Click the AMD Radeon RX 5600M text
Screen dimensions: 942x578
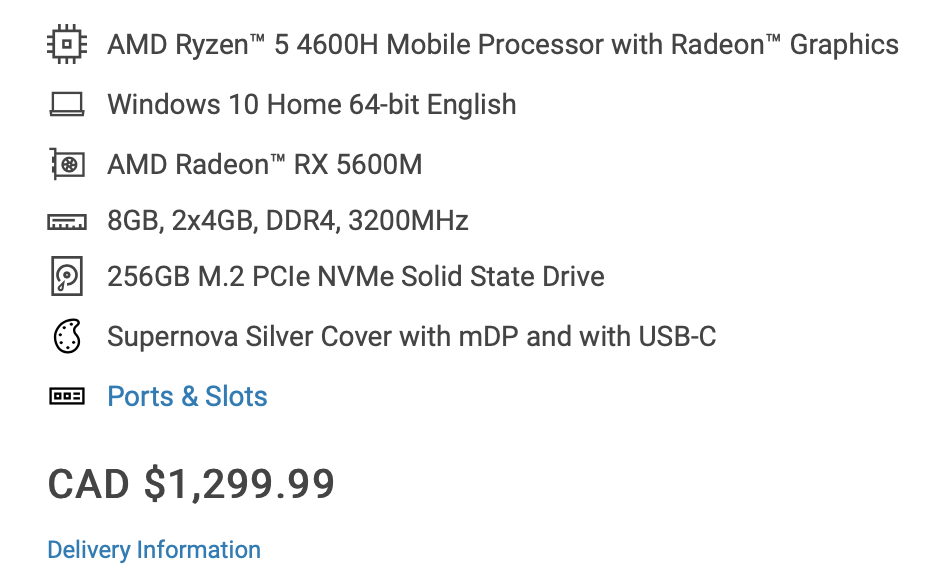(x=265, y=165)
